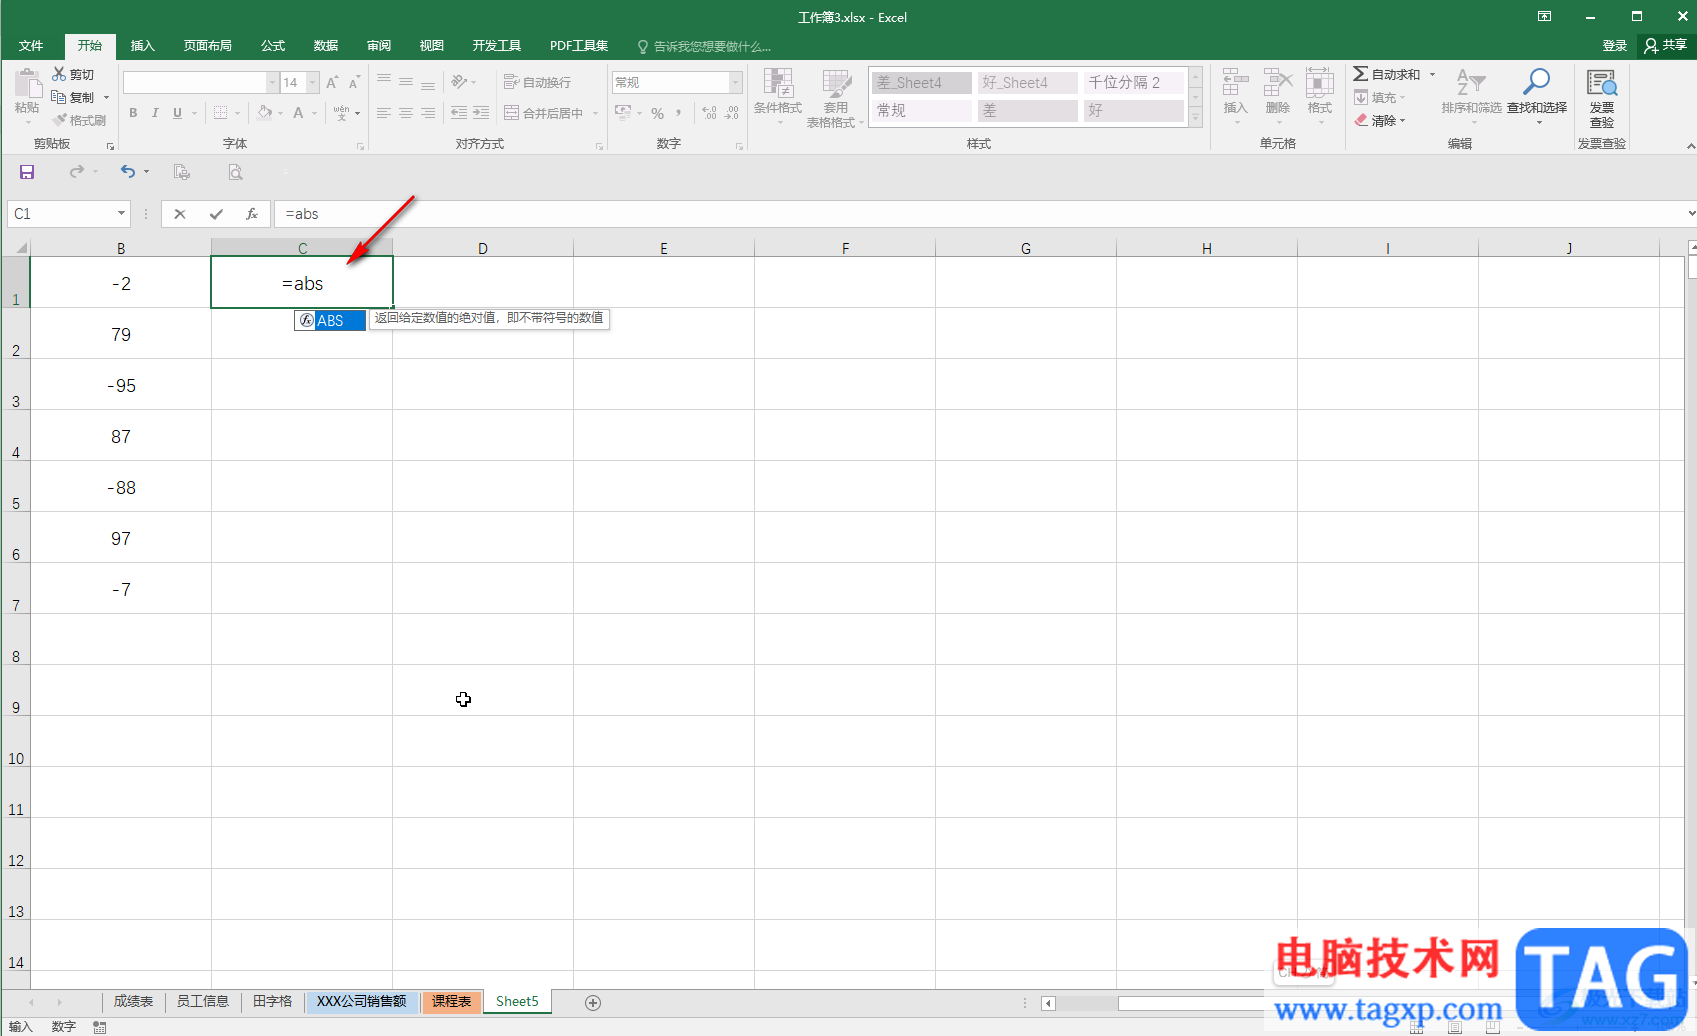Click the print preview icon in quick toolbar
The height and width of the screenshot is (1036, 1697).
235,172
